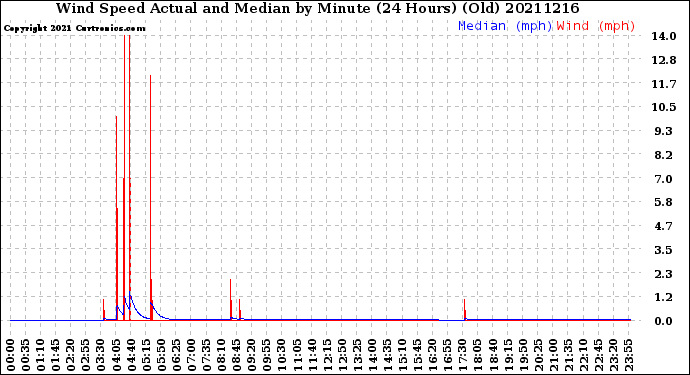Click the 20:25 time axis label
This screenshot has height=375, width=690.
click(538, 354)
